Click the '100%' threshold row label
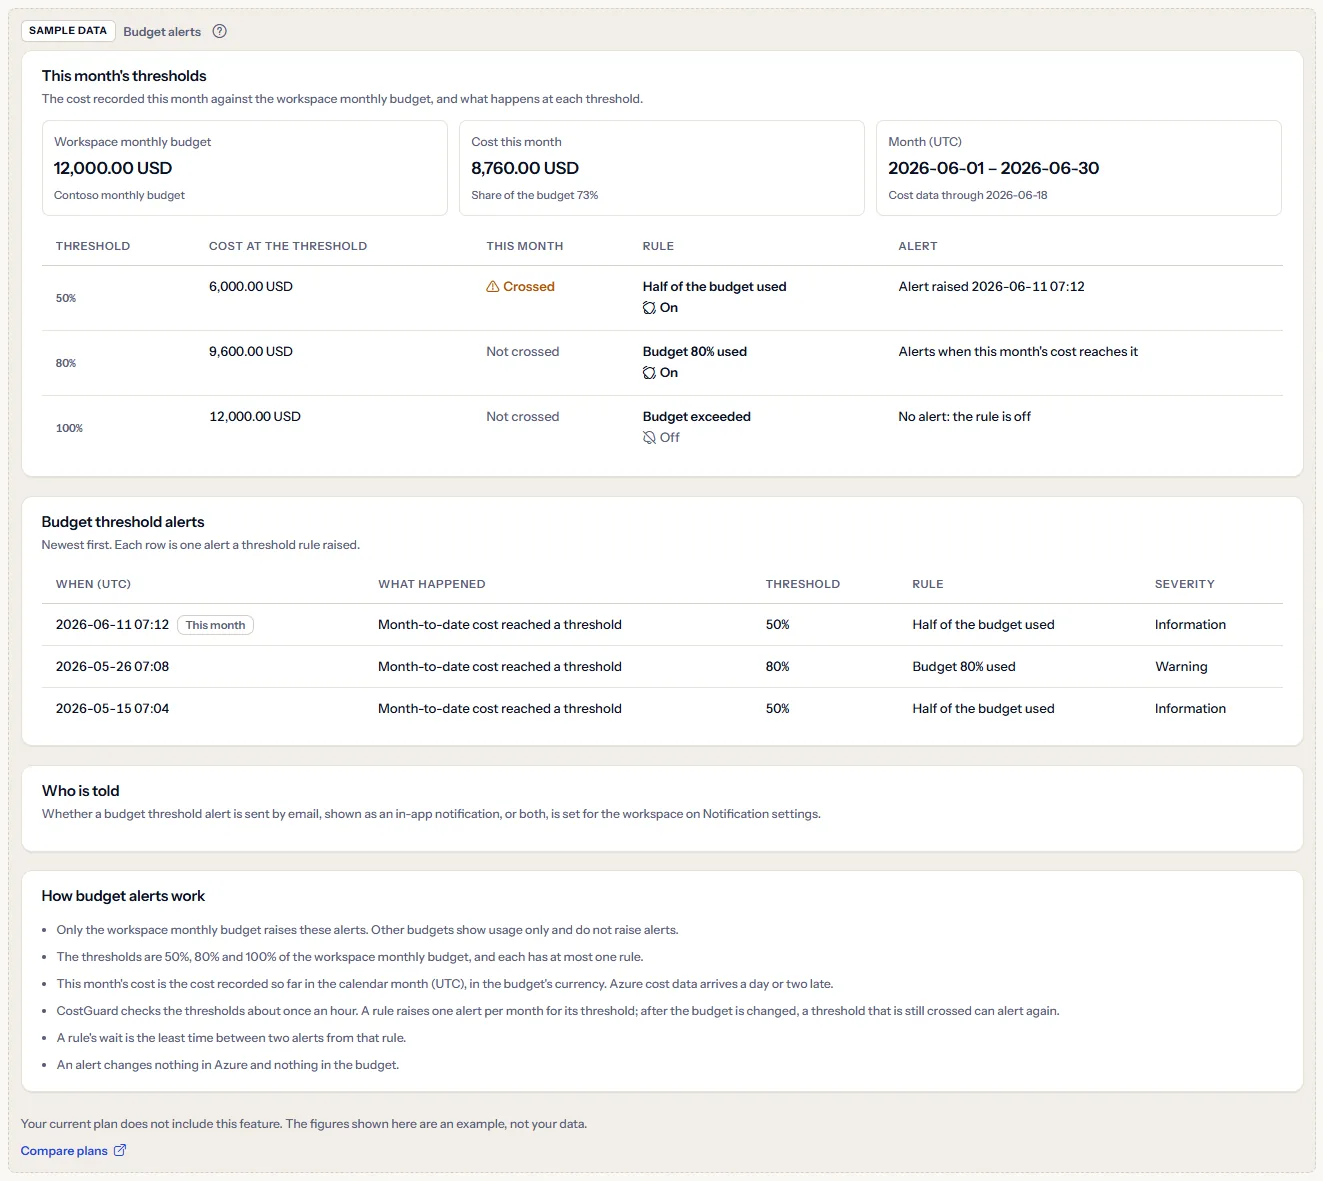Viewport: 1323px width, 1181px height. [x=70, y=428]
